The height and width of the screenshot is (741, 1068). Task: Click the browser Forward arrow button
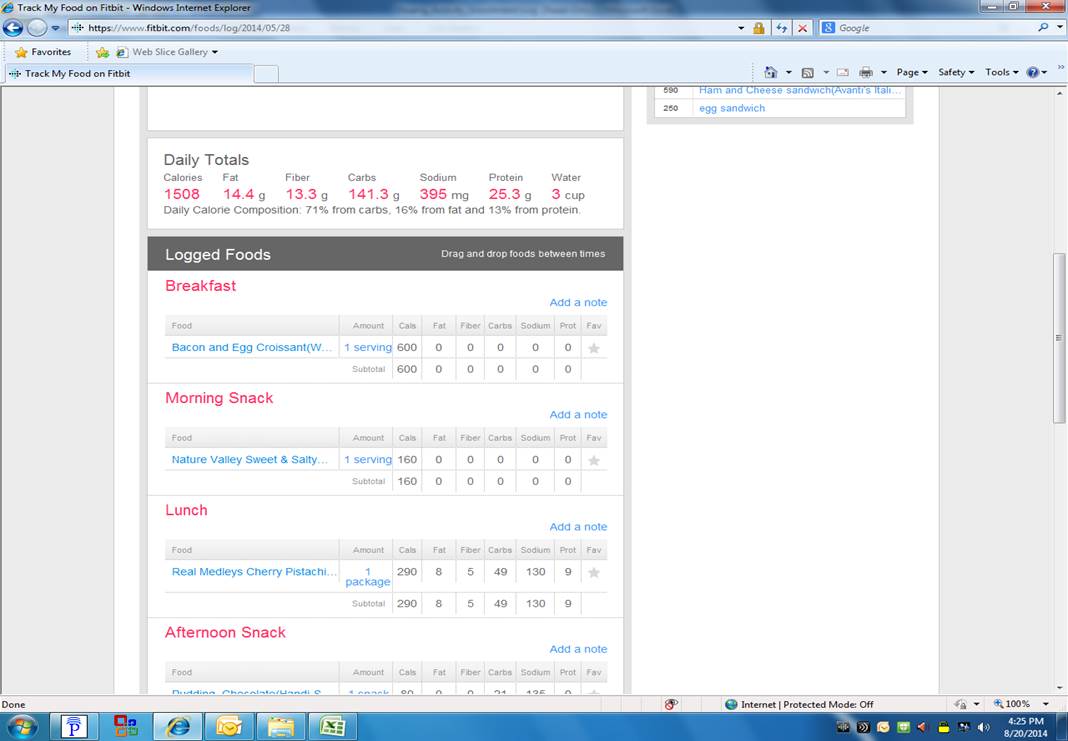click(x=37, y=28)
